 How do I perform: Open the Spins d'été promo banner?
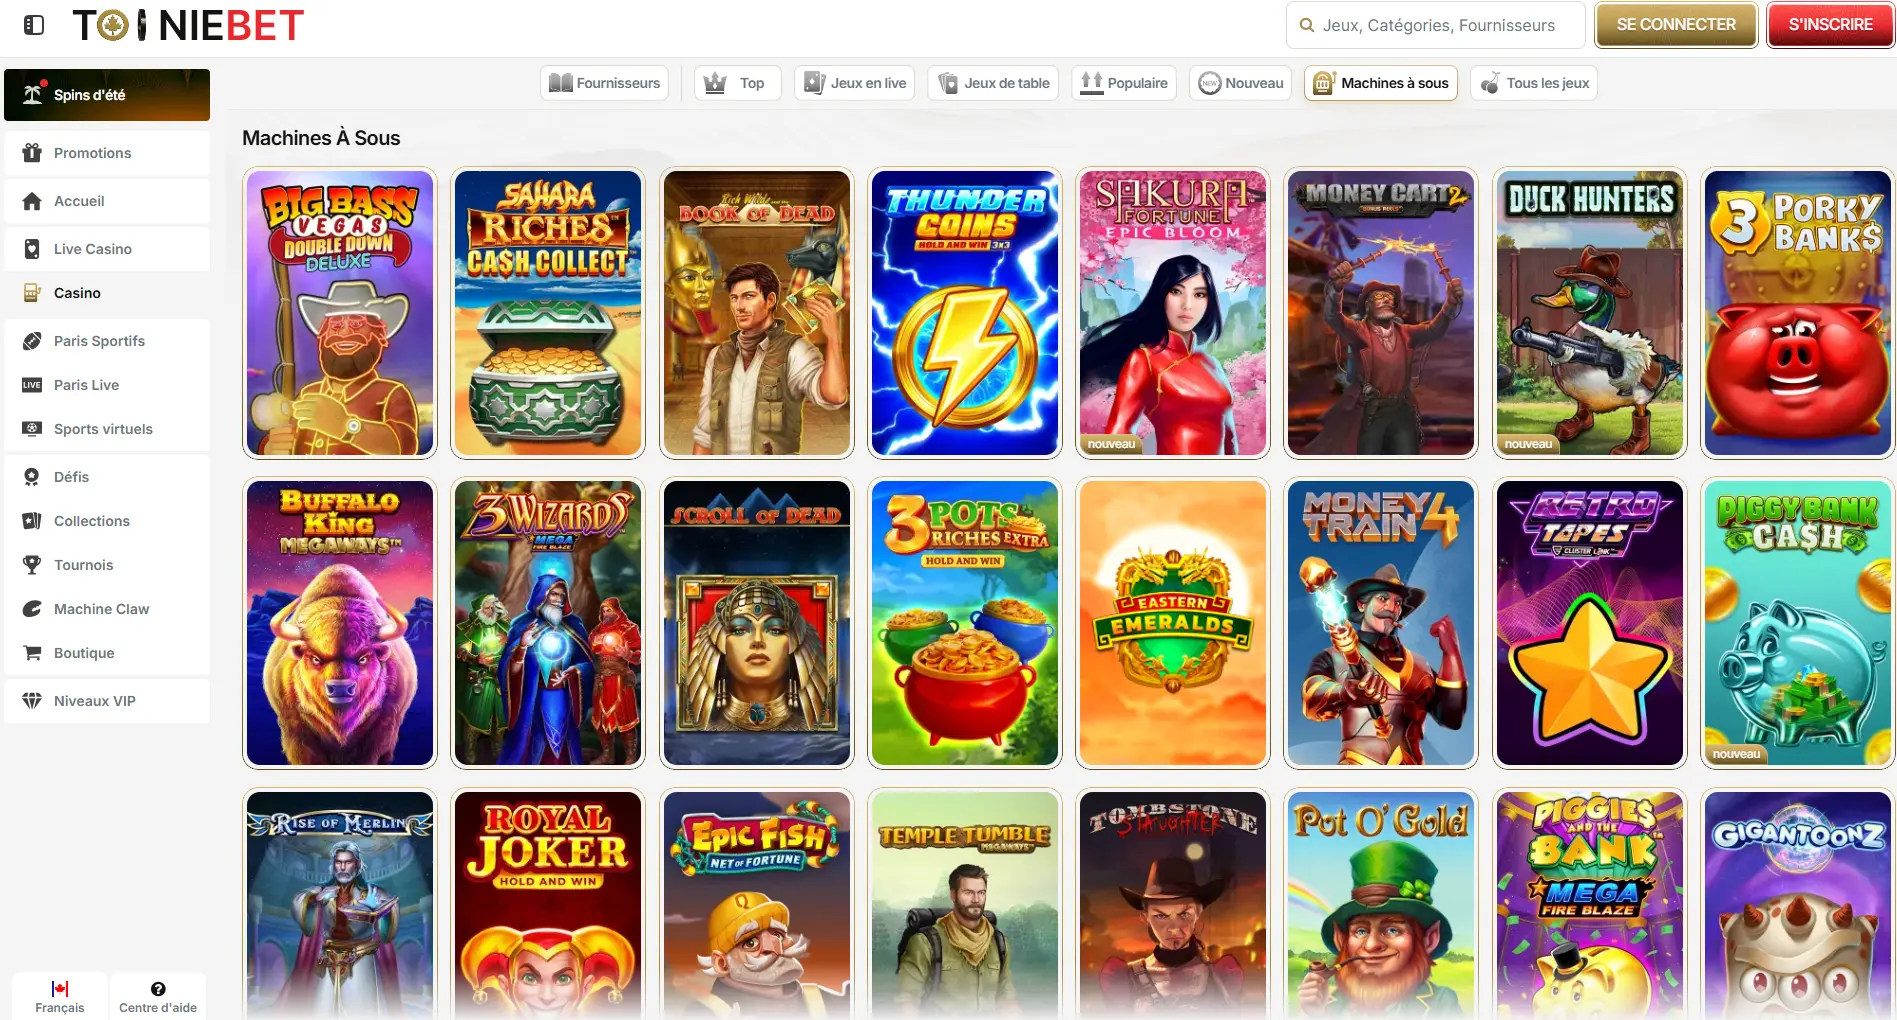click(107, 95)
